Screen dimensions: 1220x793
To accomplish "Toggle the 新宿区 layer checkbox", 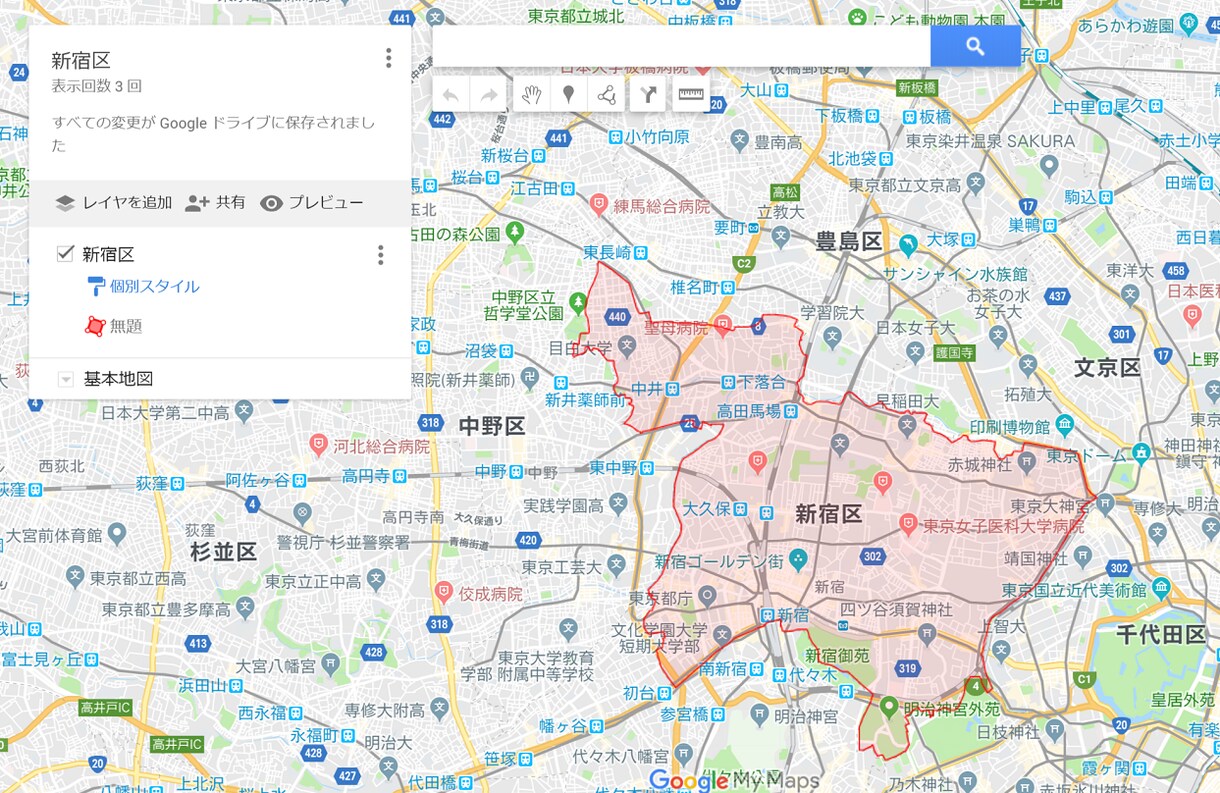I will pyautogui.click(x=65, y=253).
